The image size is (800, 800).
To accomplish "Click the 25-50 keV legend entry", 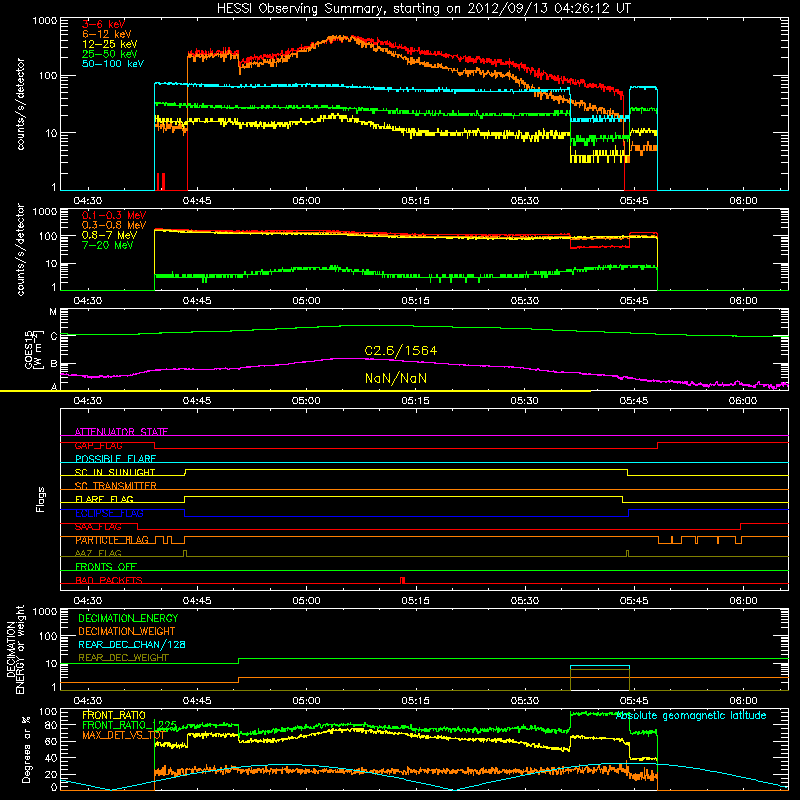I will point(110,54).
